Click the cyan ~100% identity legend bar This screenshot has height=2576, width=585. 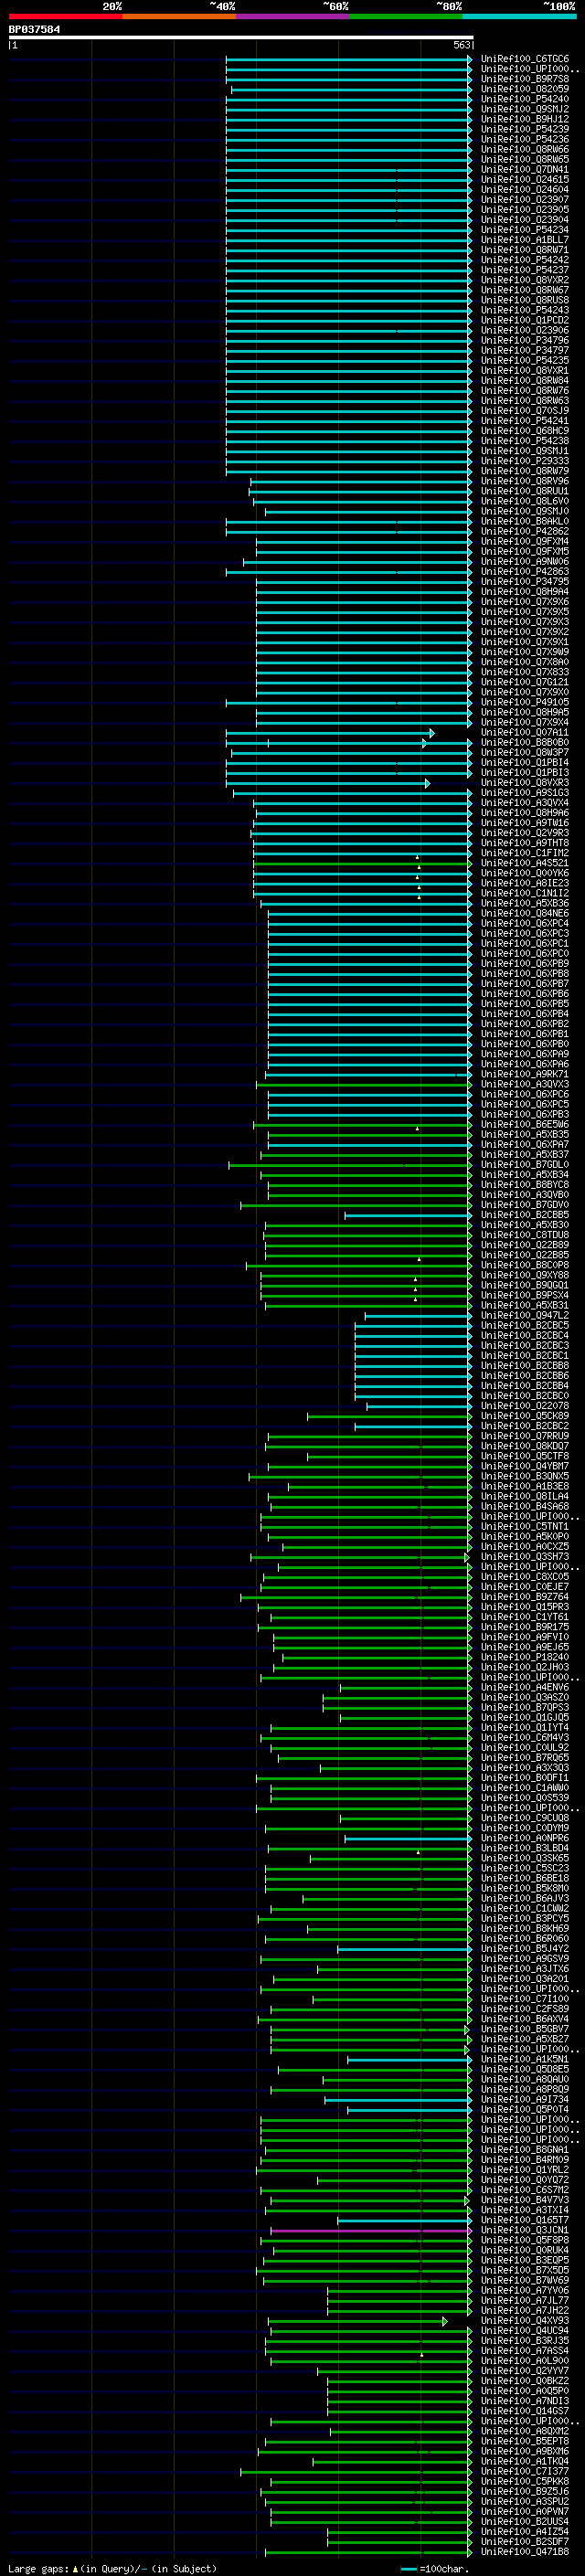click(520, 16)
